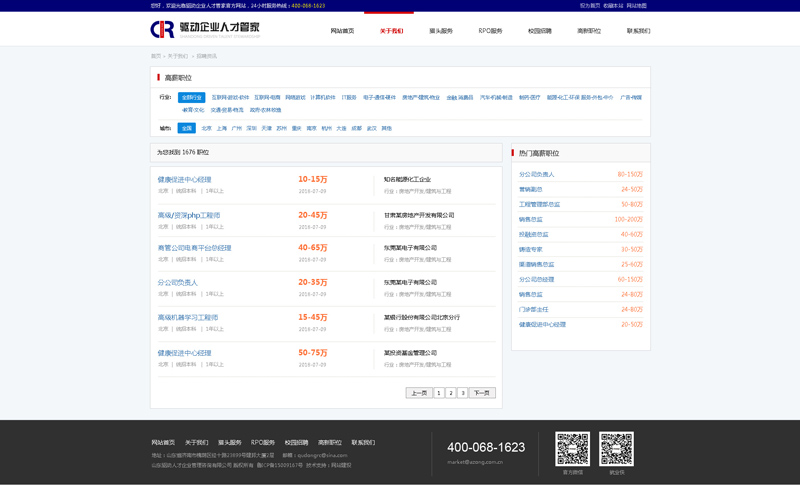Go to 猎头服务 in the main menu
Viewport: 800px width, 485px height.
tap(440, 31)
